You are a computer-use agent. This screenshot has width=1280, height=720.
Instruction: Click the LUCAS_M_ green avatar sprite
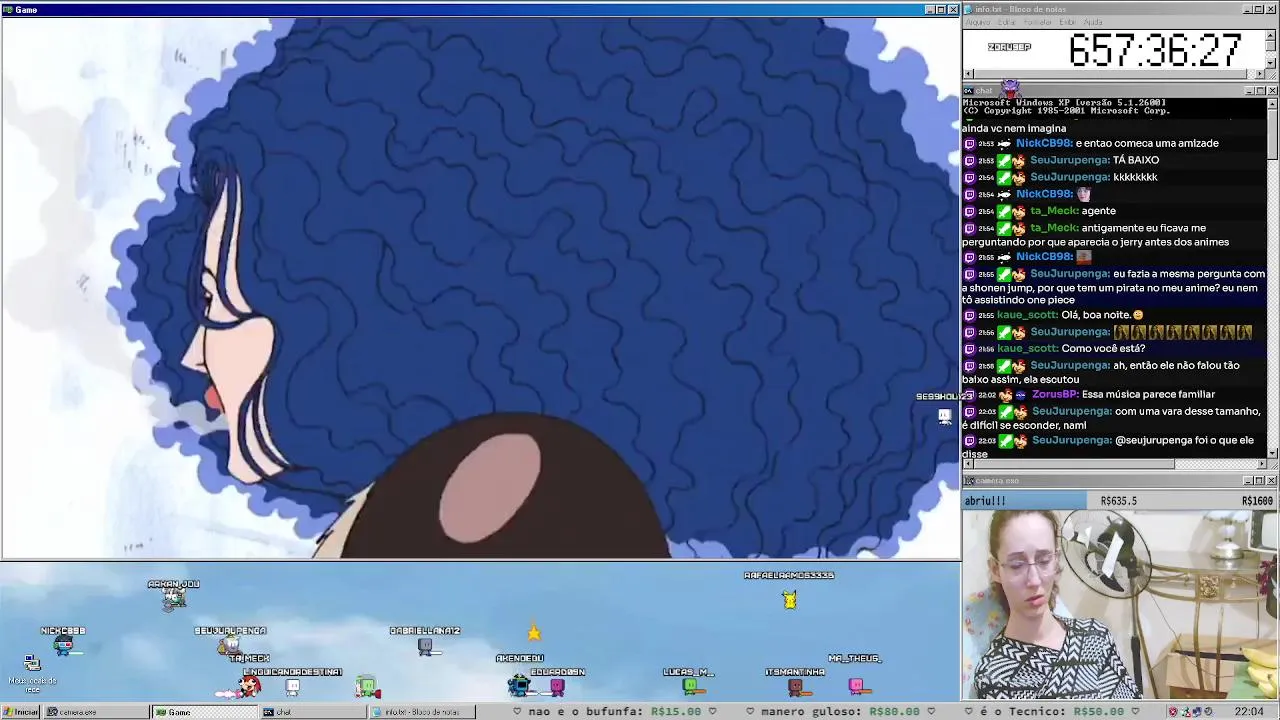689,686
